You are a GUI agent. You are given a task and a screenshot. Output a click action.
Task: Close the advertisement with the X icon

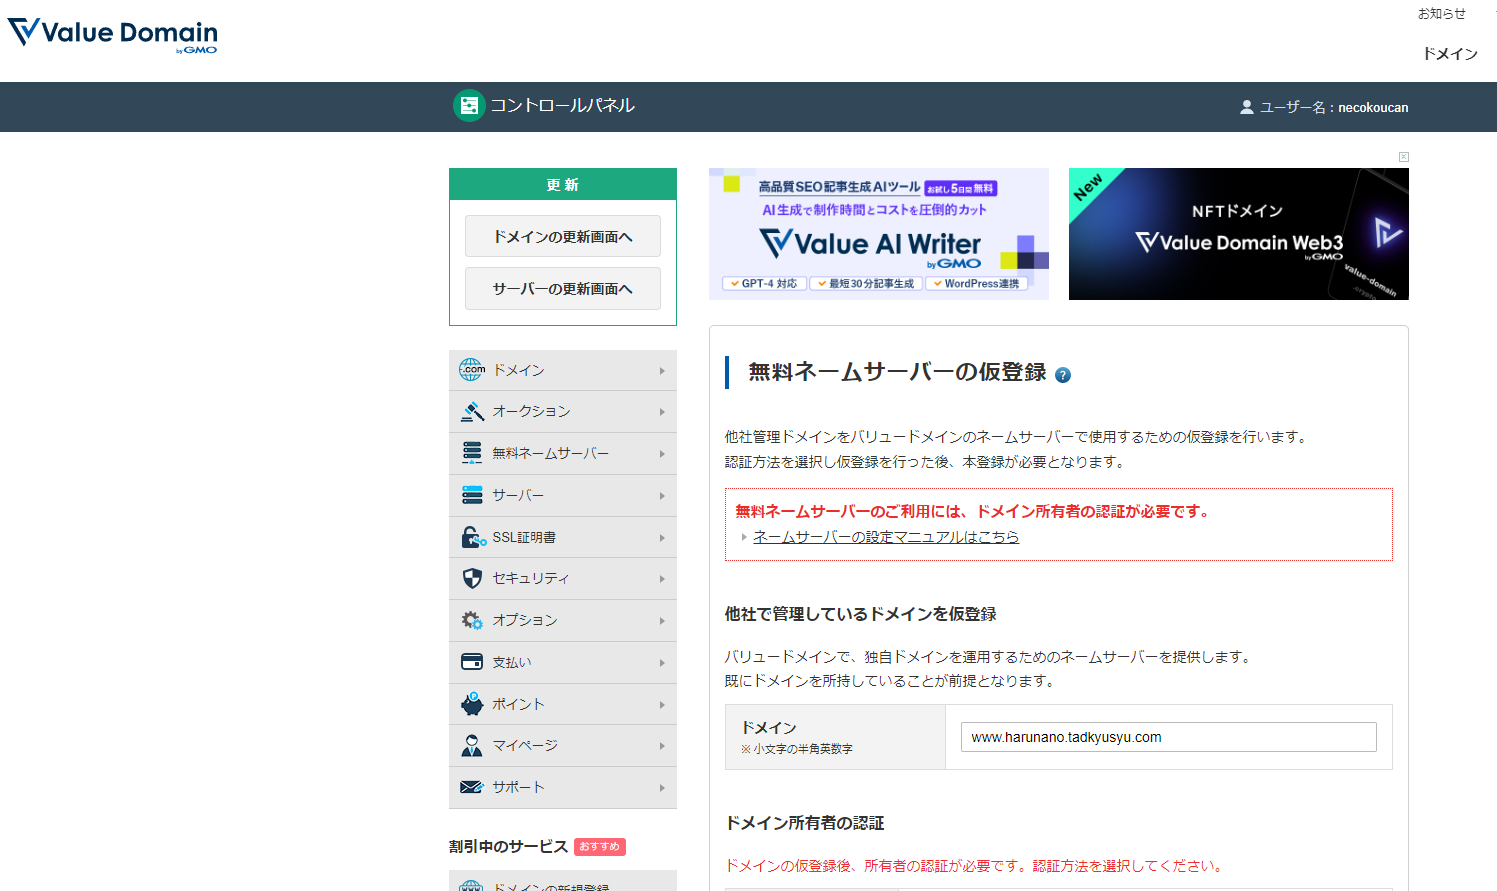tap(1404, 157)
